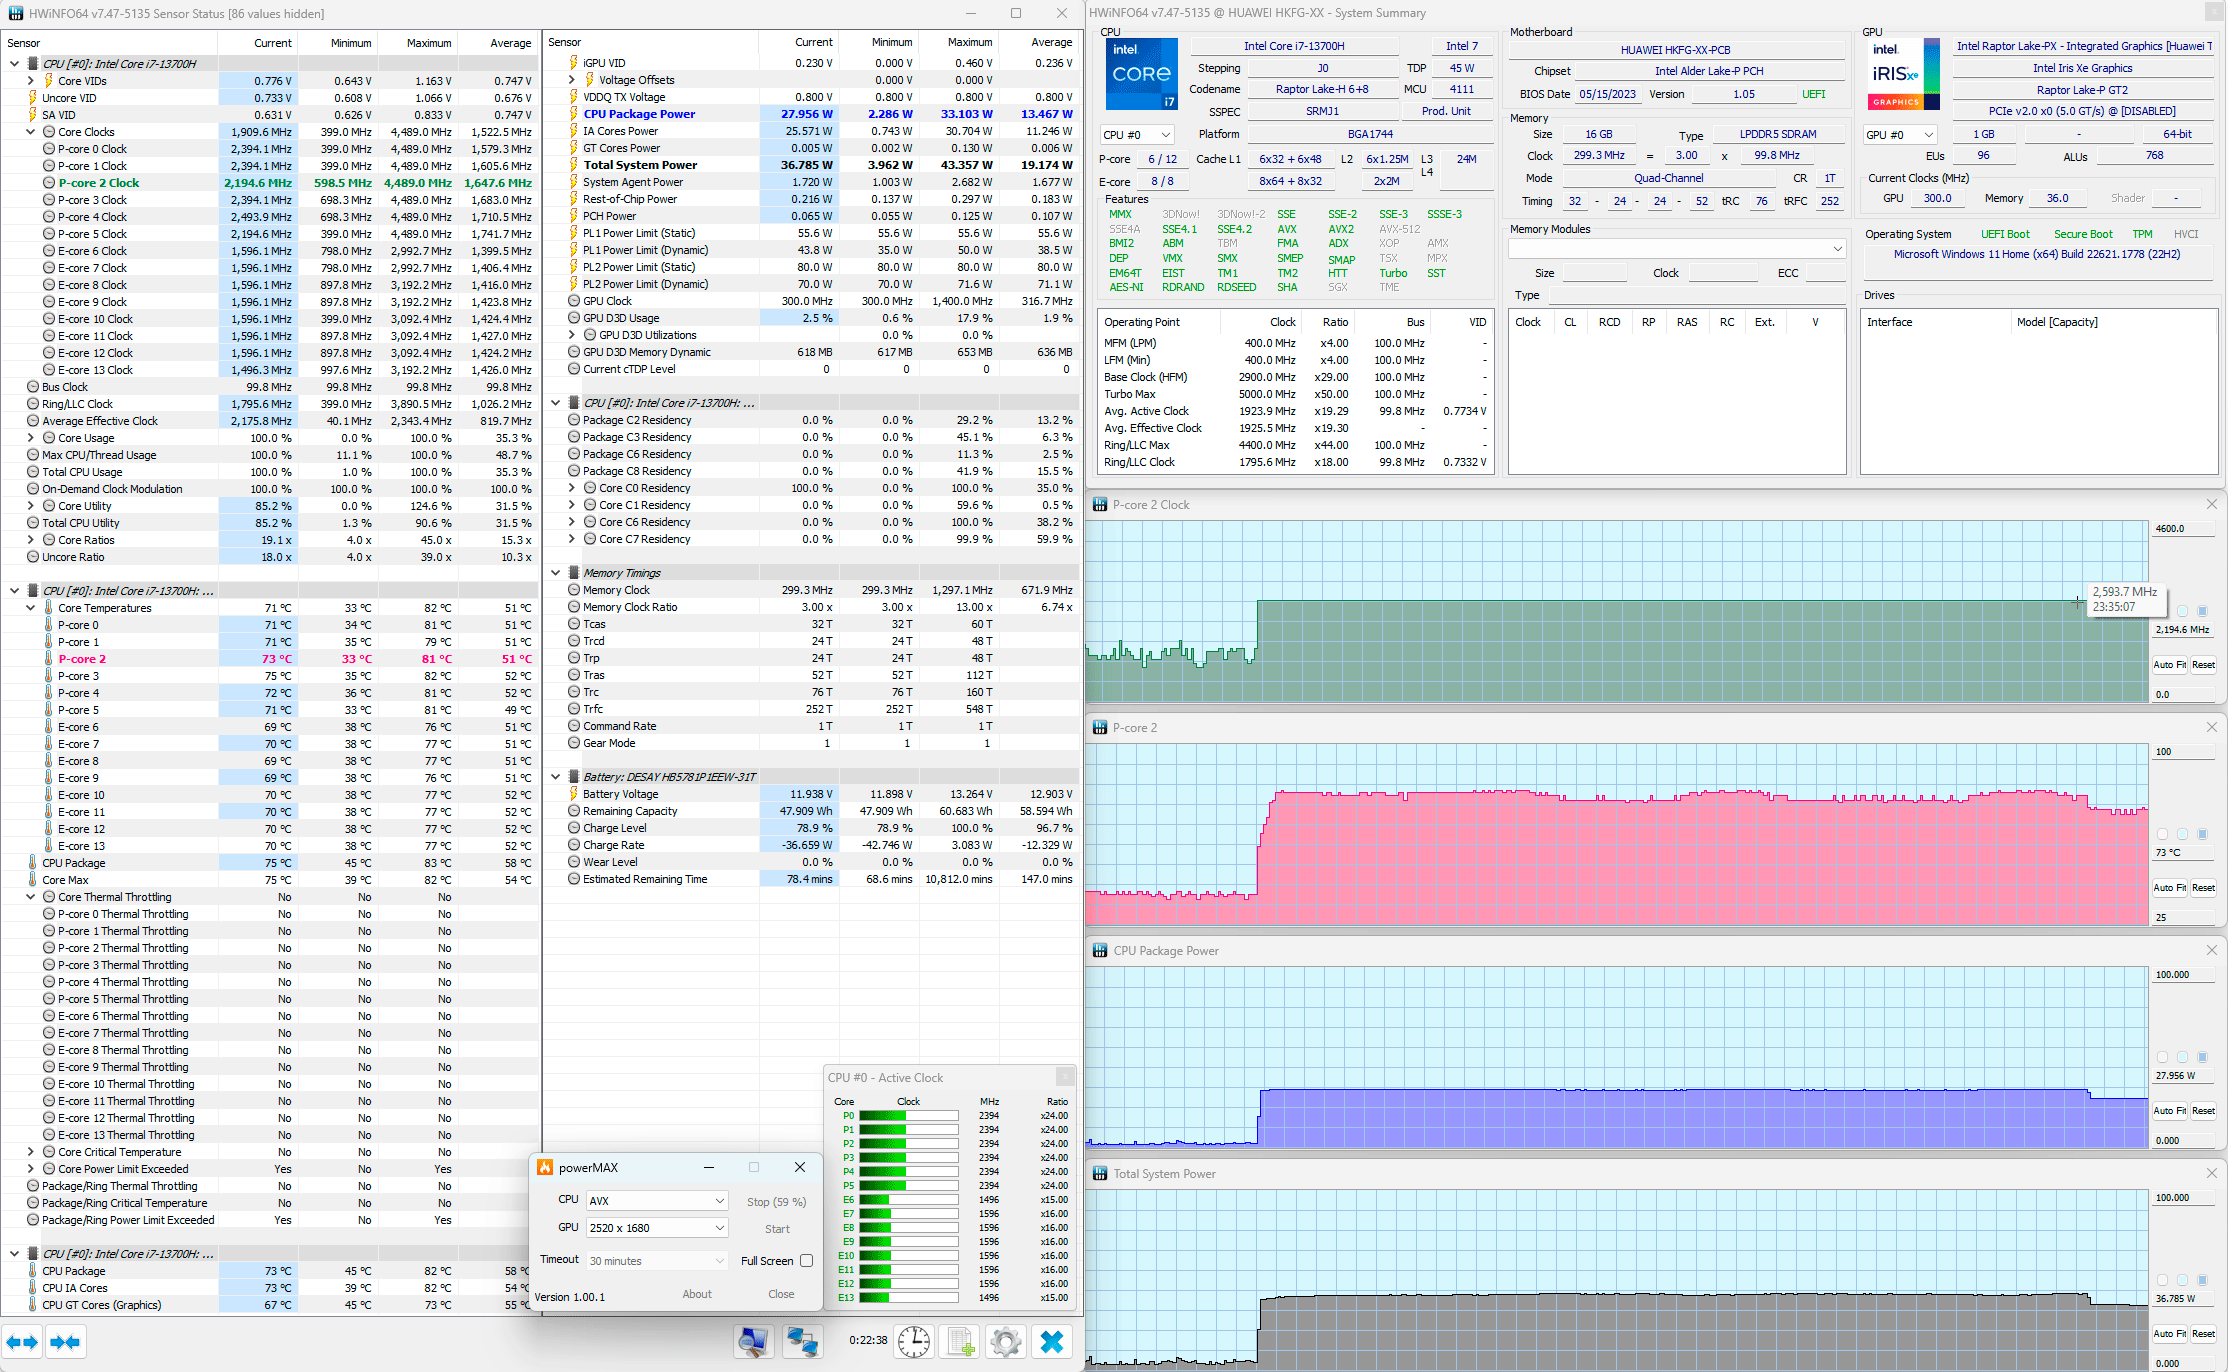Image resolution: width=2228 pixels, height=1372 pixels.
Task: Click the shrink columns inward-arrows icon
Action: pos(65,1342)
